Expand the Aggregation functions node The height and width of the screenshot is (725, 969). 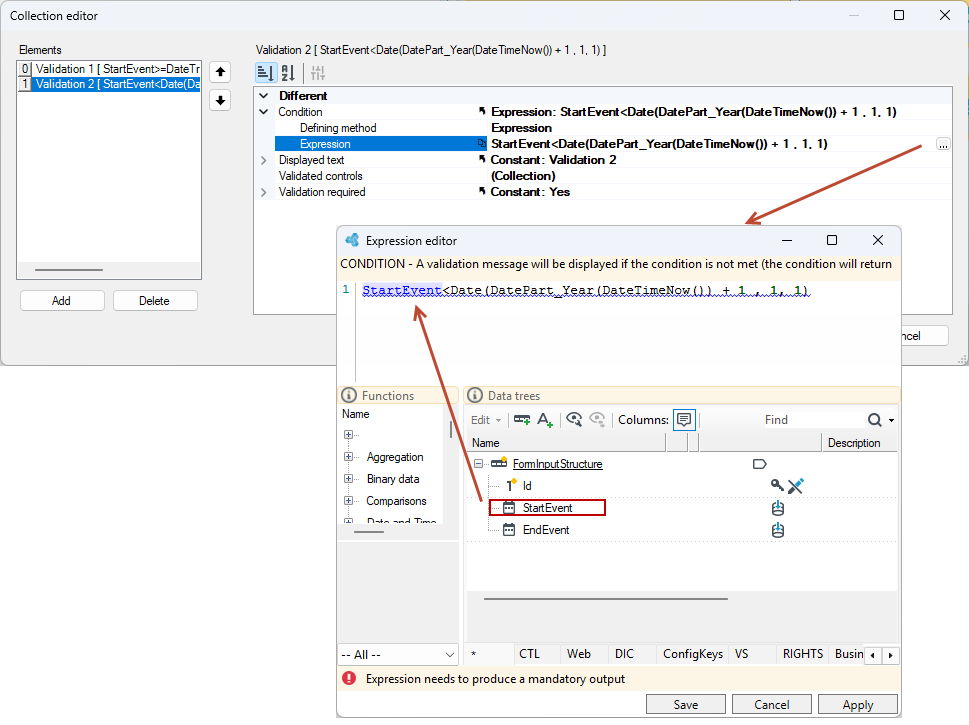click(349, 457)
